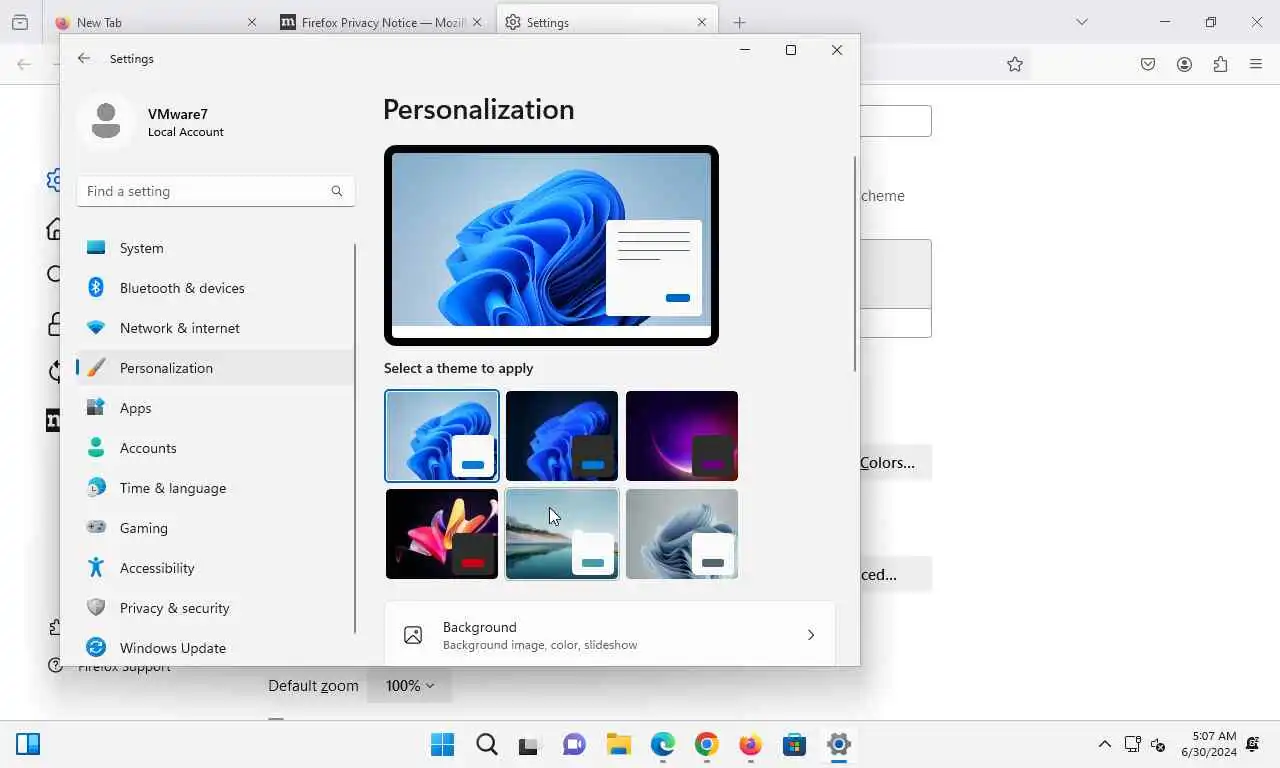
Task: Click the VMware7 account avatar
Action: pyautogui.click(x=106, y=122)
